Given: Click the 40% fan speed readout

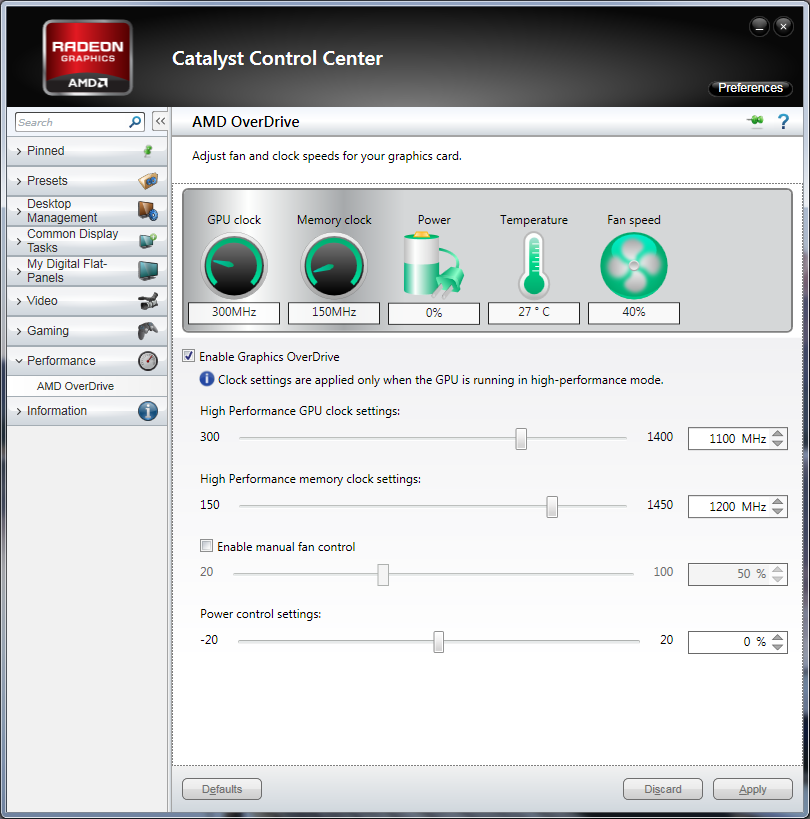Looking at the screenshot, I should click(x=633, y=312).
